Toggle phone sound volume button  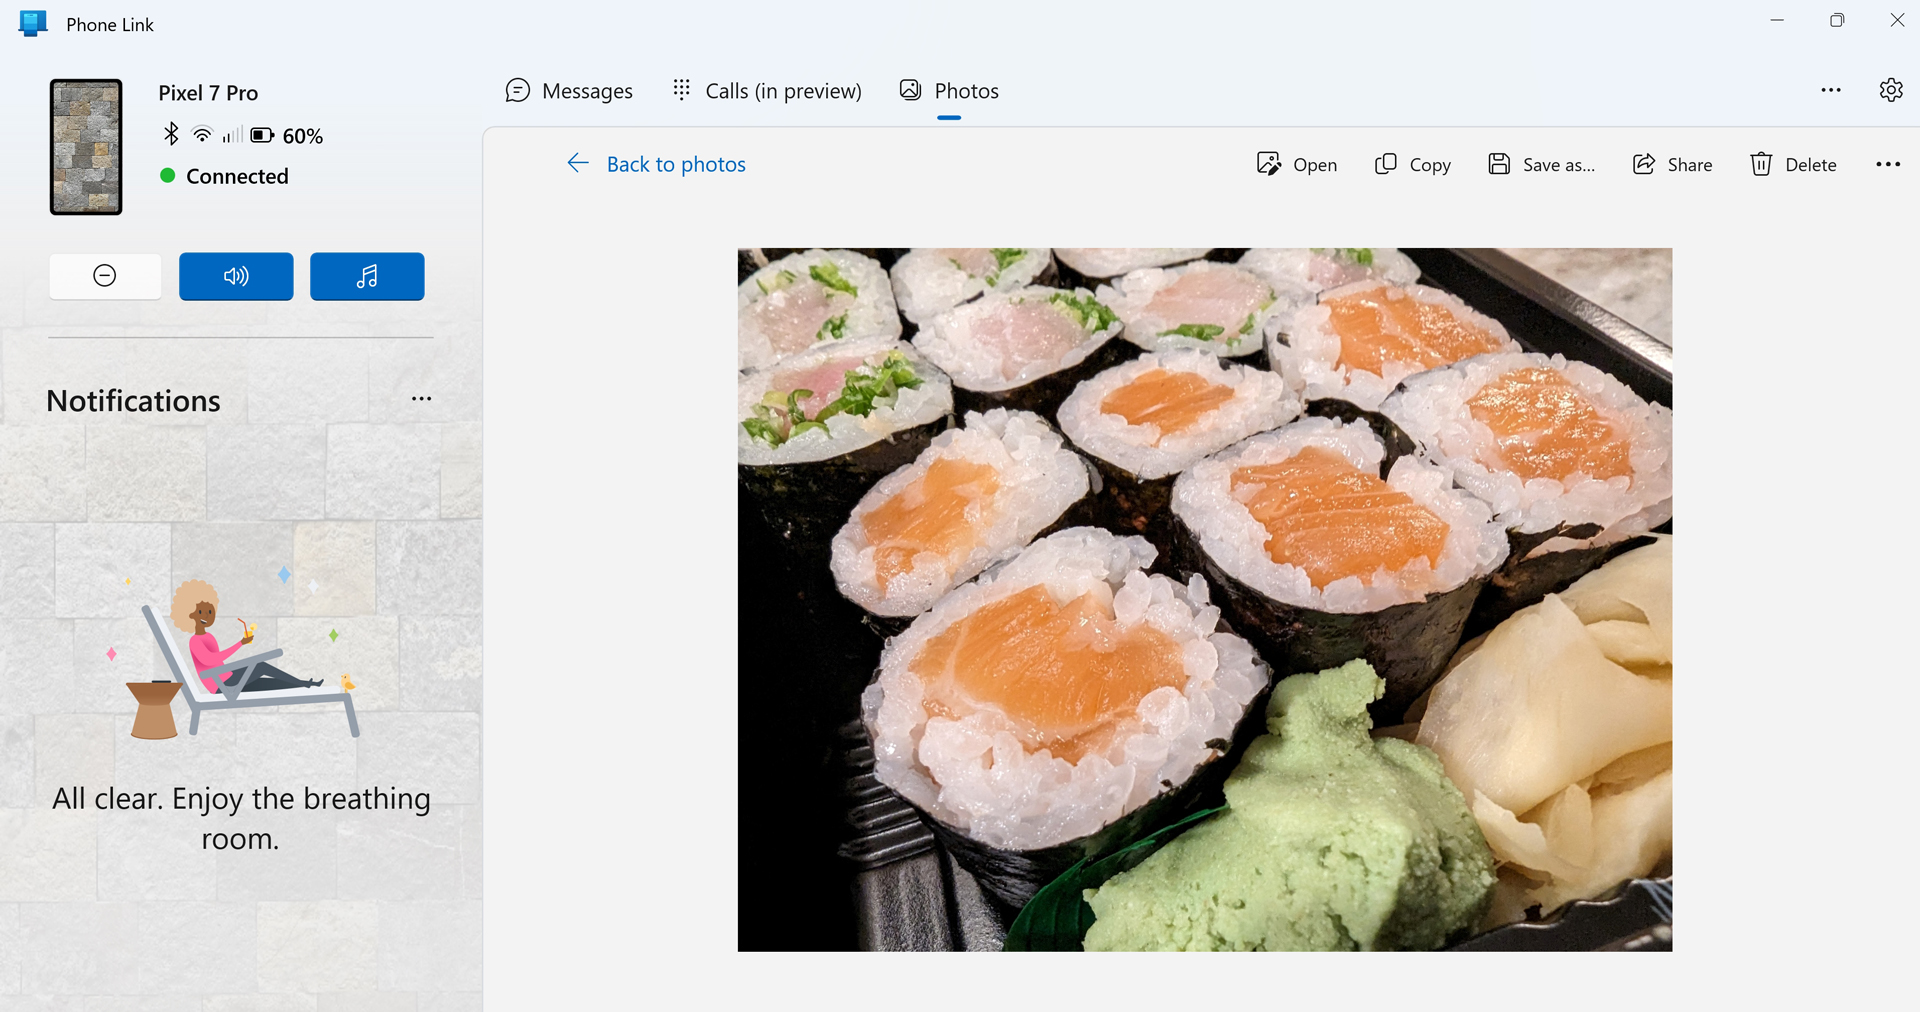pyautogui.click(x=236, y=276)
